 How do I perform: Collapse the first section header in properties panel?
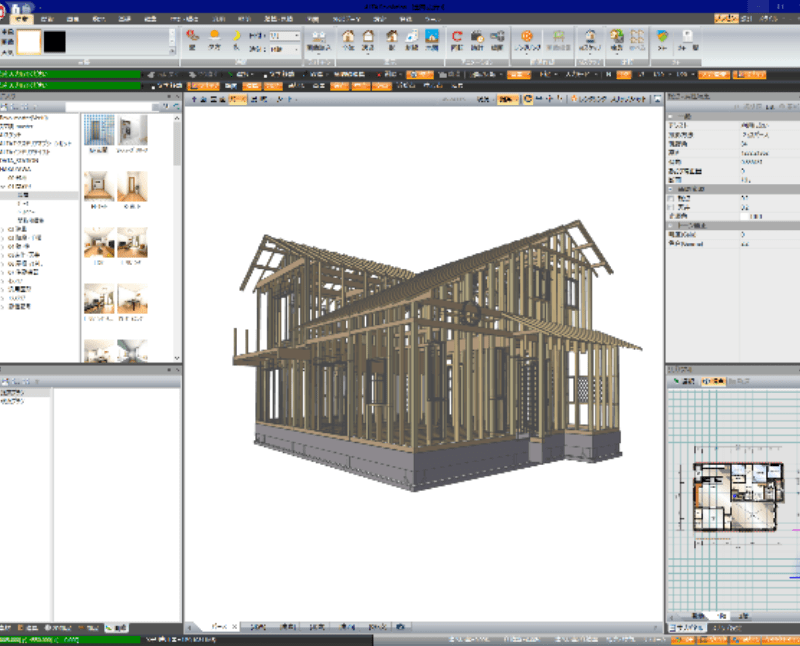tap(671, 116)
